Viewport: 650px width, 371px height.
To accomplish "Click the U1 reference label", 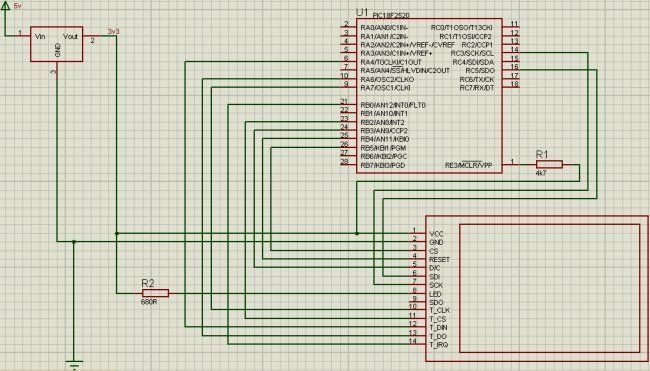I will coord(362,13).
